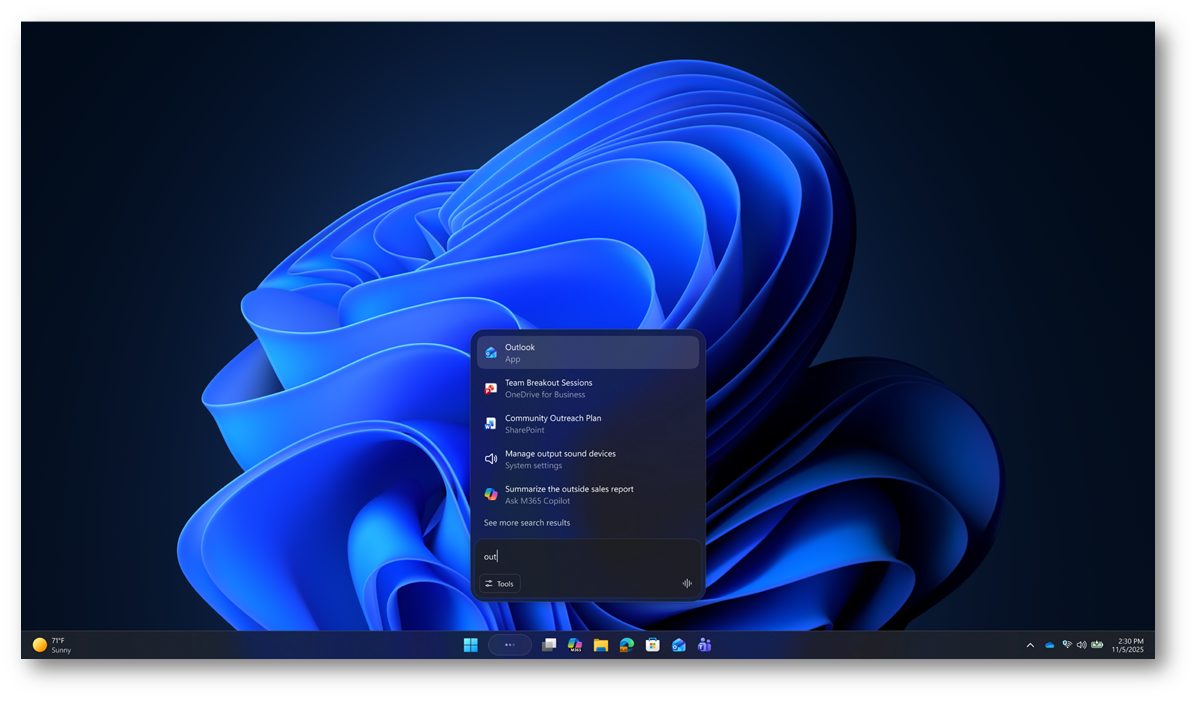Open the Tools button in search panel
This screenshot has width=1197, height=701.
(x=499, y=584)
